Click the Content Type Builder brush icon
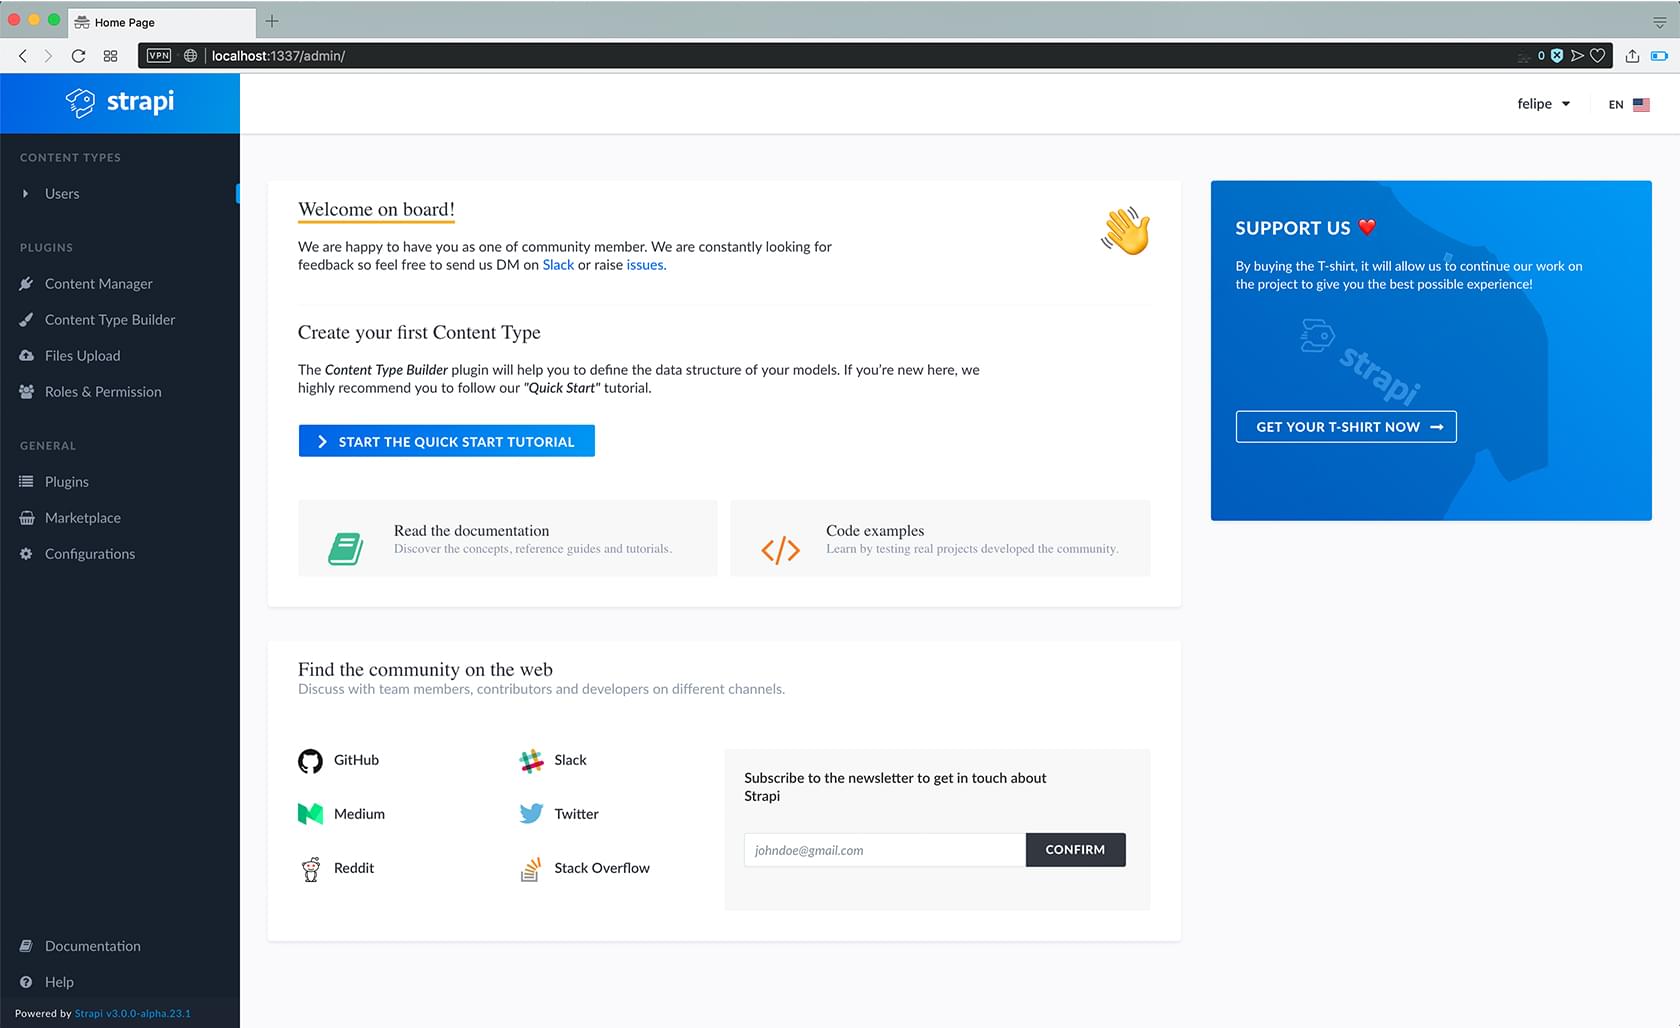The width and height of the screenshot is (1680, 1028). 26,320
